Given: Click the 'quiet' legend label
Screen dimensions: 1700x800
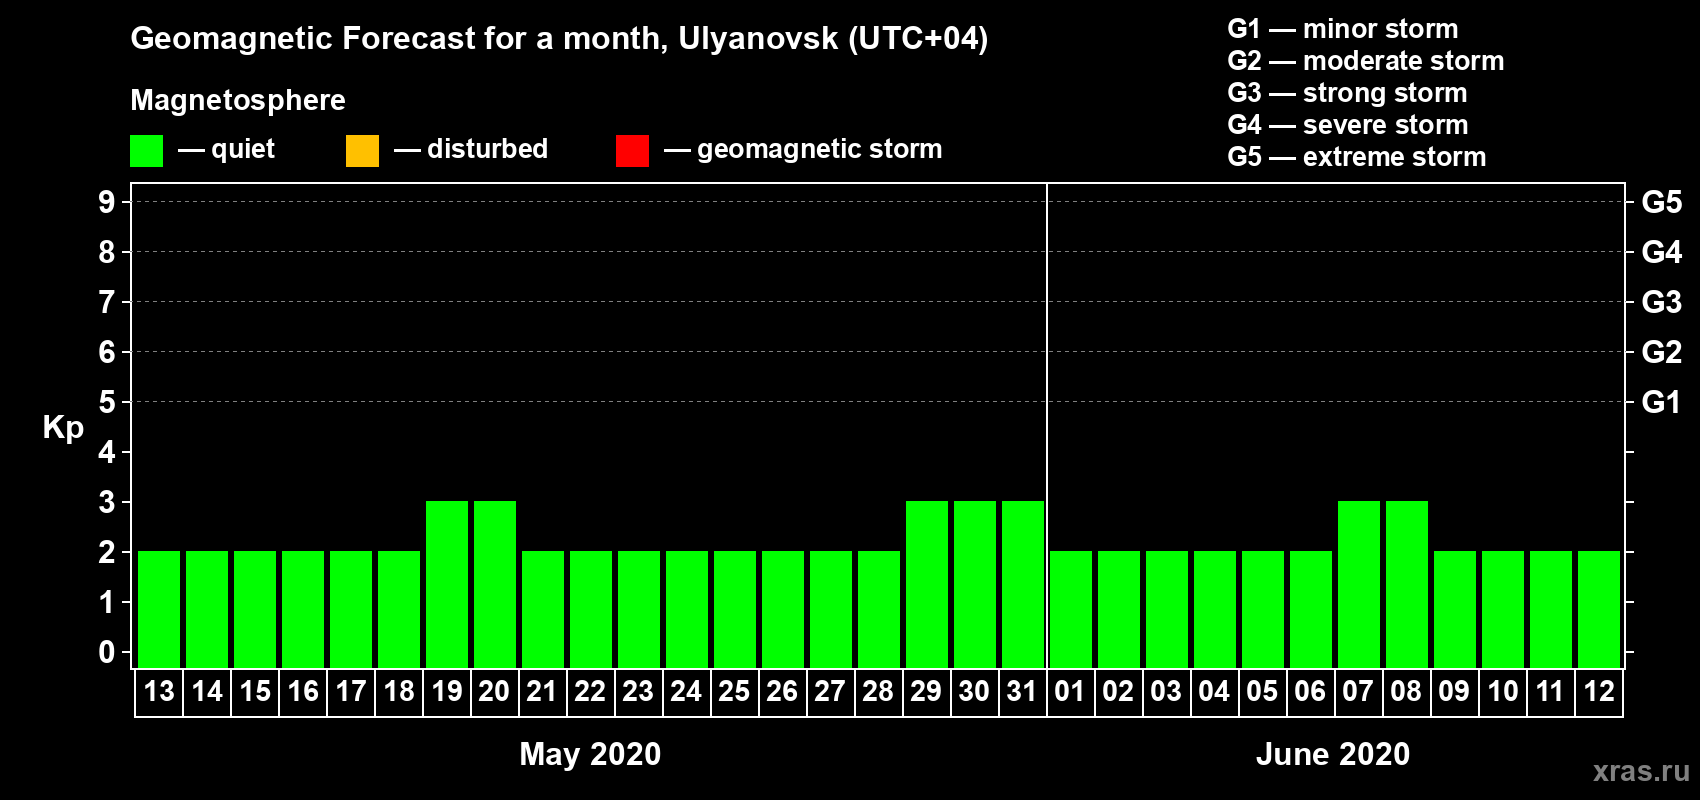Looking at the screenshot, I should 243,150.
